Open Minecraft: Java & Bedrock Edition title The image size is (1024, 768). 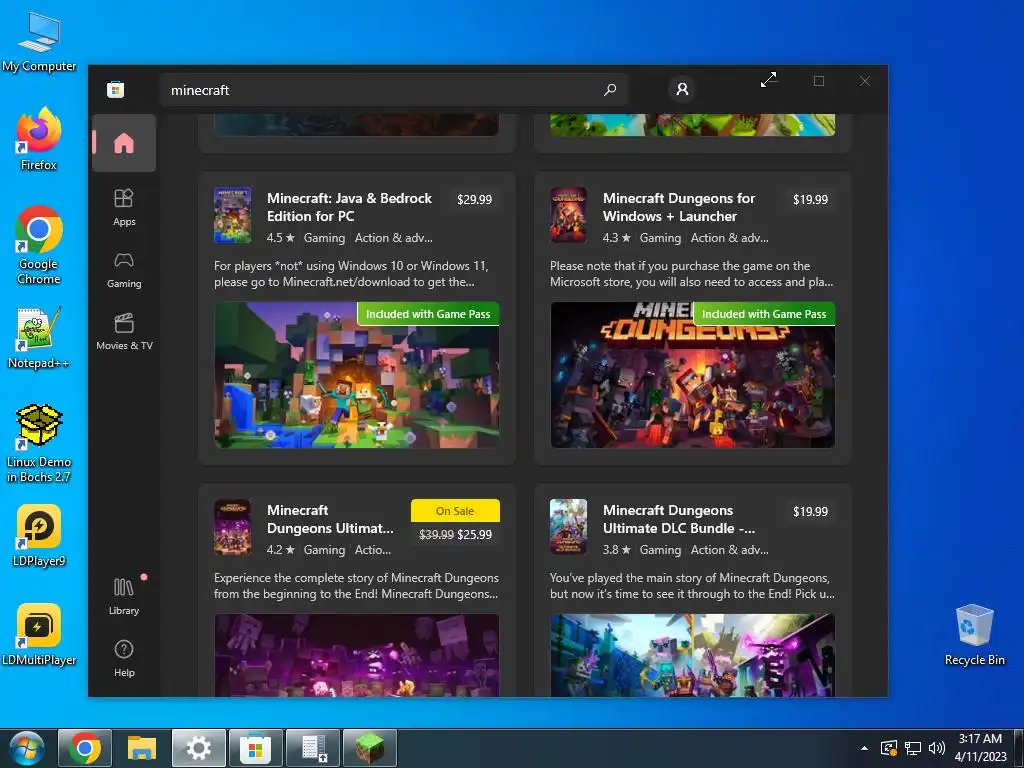[349, 207]
